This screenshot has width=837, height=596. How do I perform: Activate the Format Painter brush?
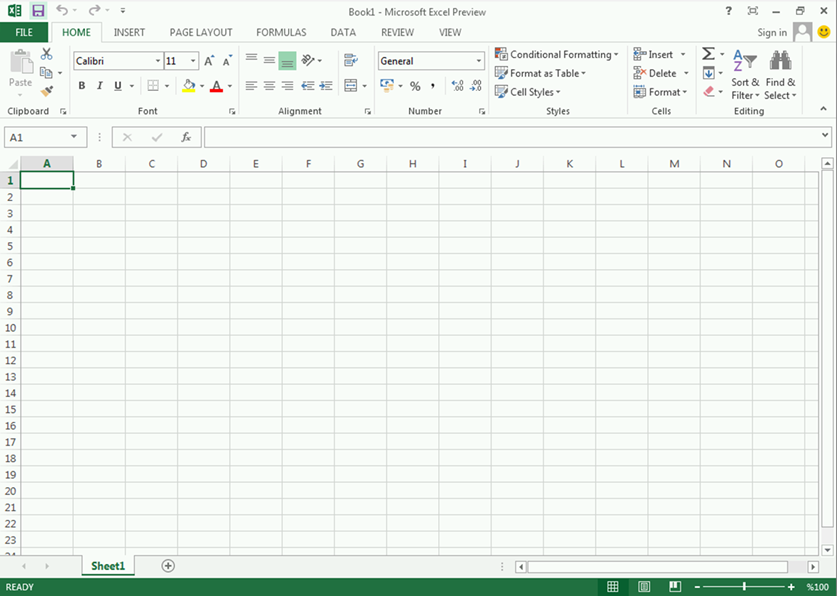coord(46,91)
